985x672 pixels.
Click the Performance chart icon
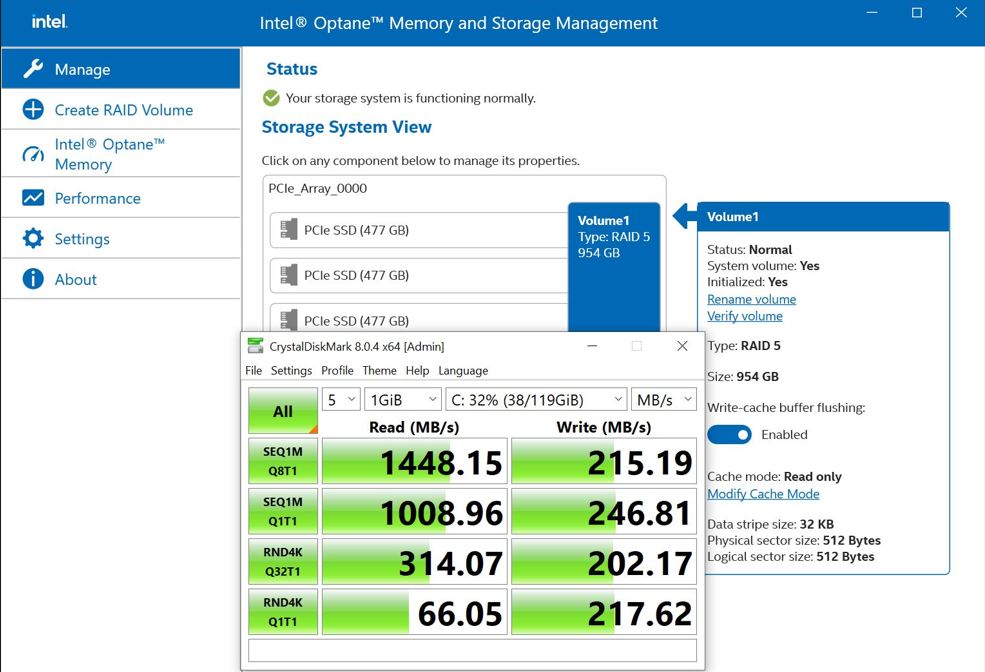(33, 198)
